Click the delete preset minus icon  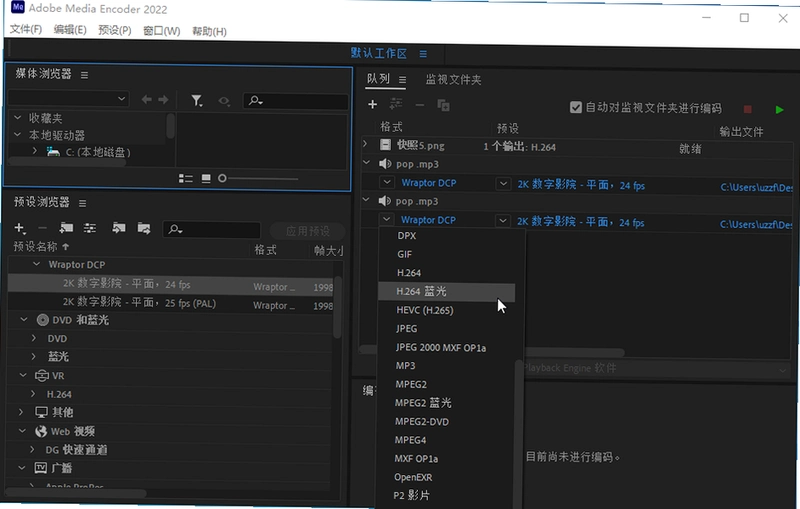coord(42,227)
